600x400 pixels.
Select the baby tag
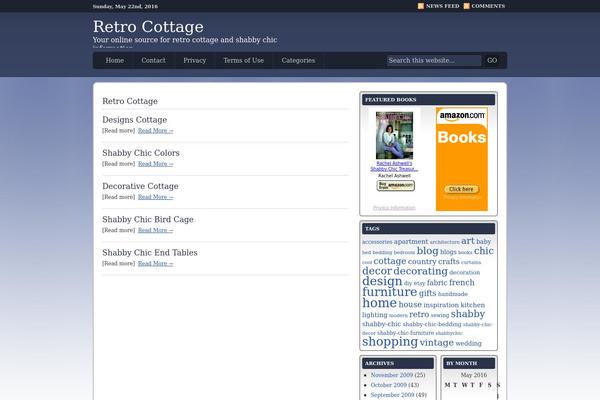[x=483, y=242]
